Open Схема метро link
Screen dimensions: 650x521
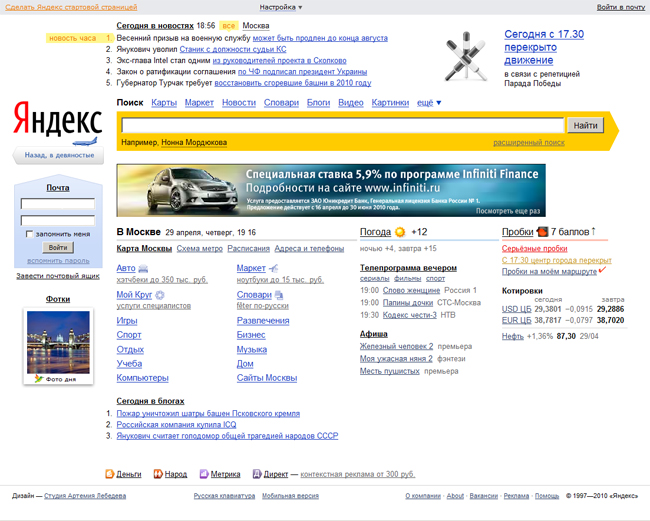(x=199, y=249)
